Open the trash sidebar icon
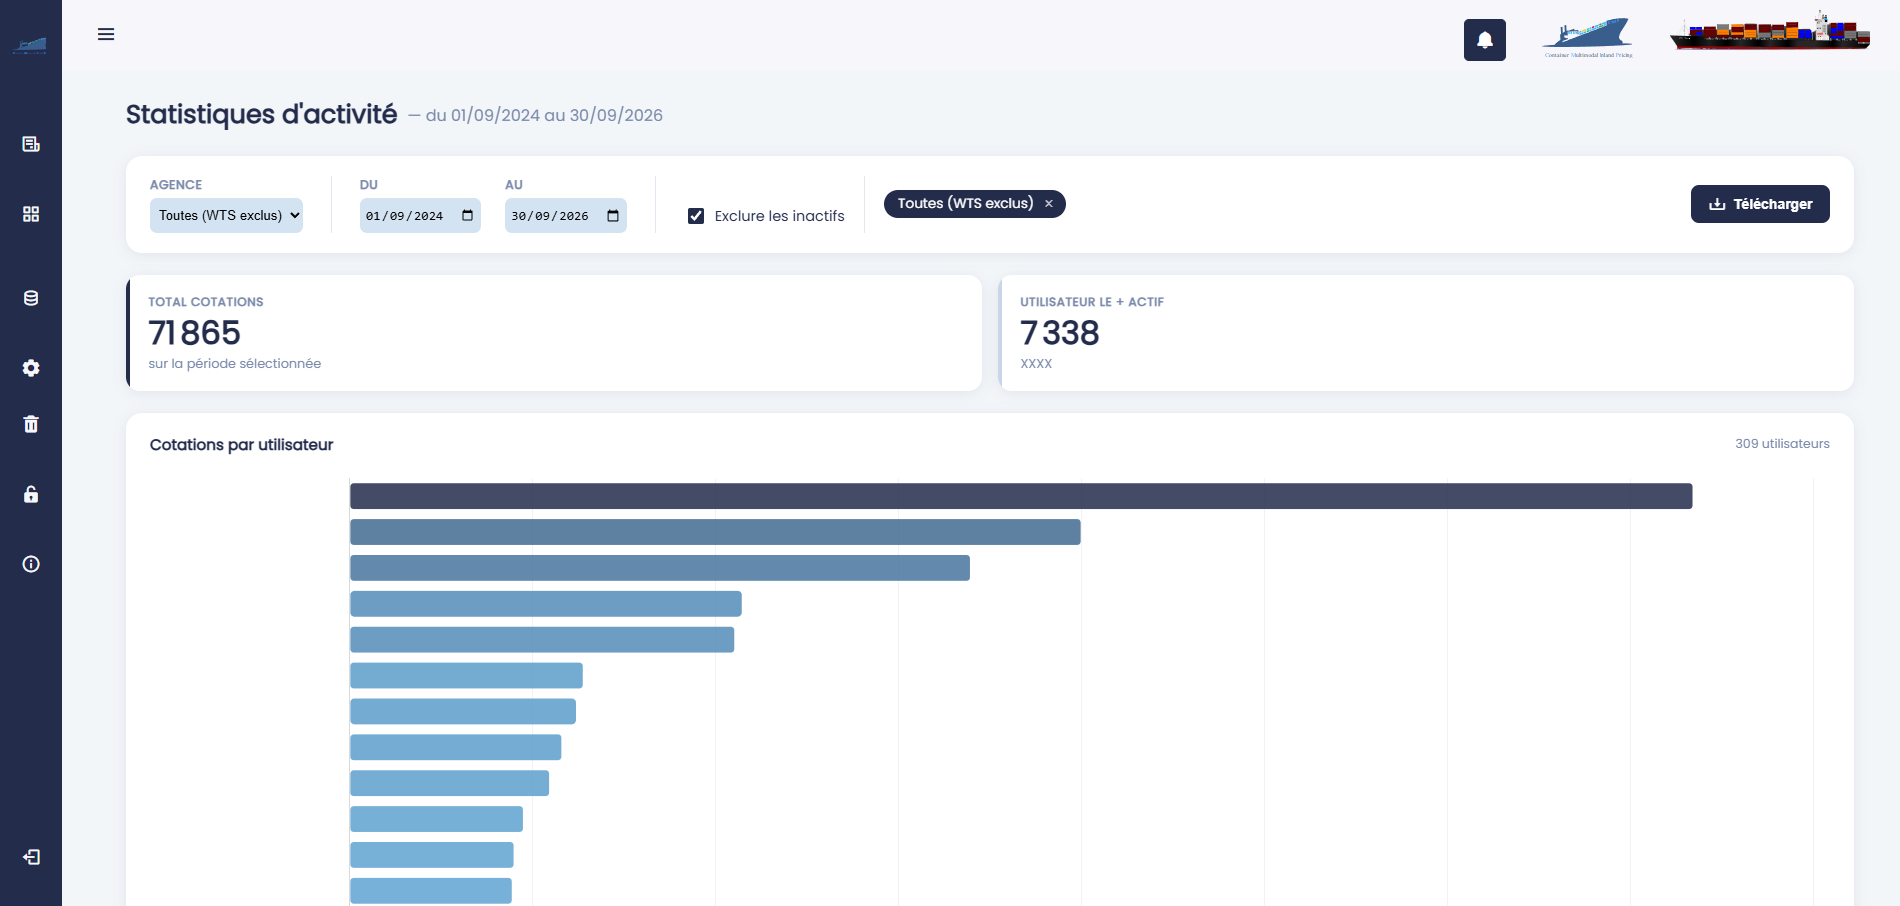This screenshot has height=906, width=1900. click(x=31, y=424)
